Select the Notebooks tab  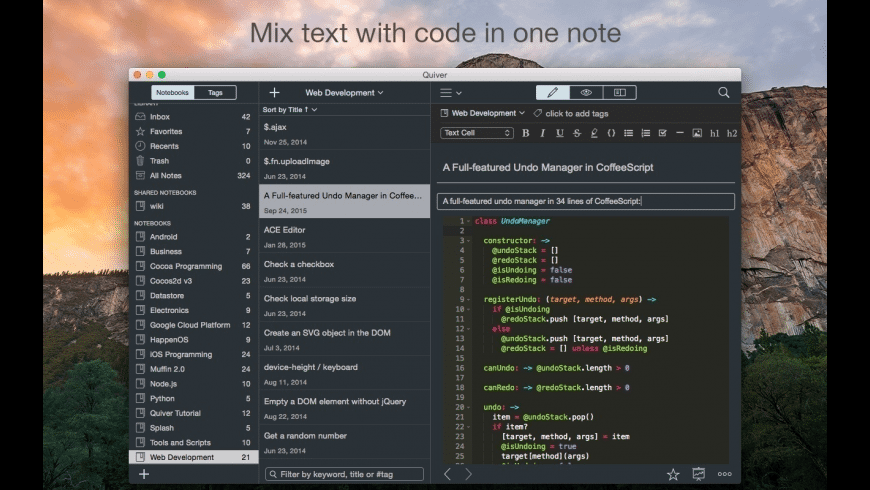coord(172,93)
